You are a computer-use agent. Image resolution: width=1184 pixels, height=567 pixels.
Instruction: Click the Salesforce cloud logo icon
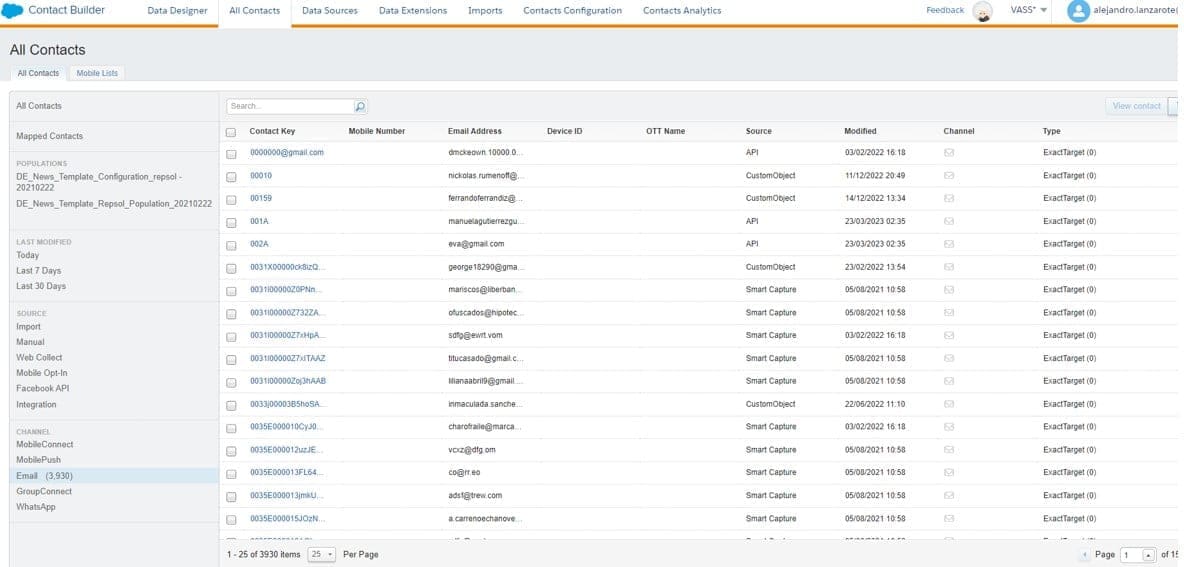[13, 11]
